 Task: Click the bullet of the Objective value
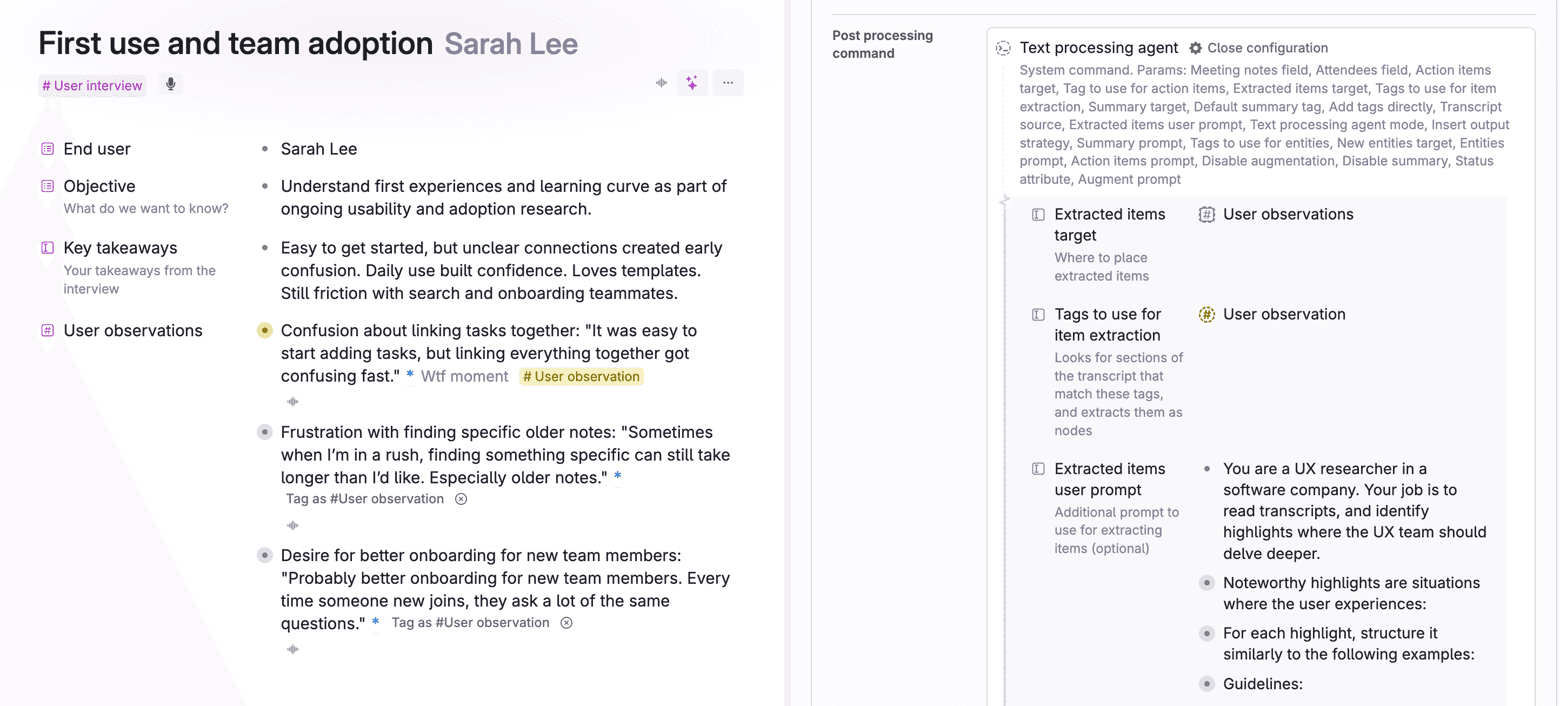[265, 186]
